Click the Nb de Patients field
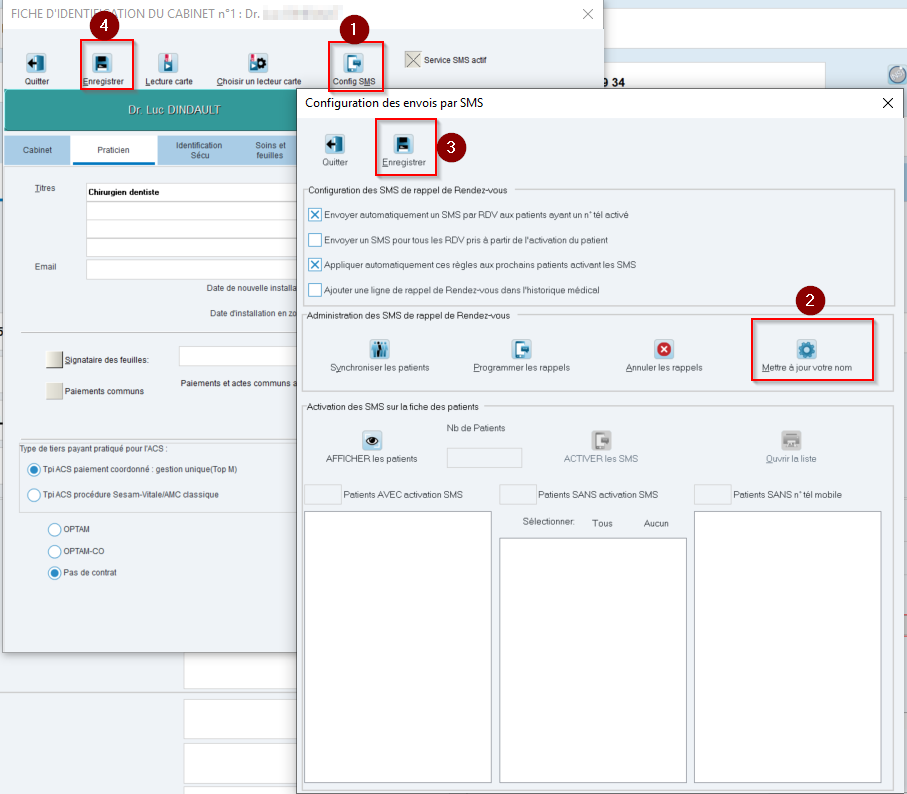 click(x=484, y=457)
